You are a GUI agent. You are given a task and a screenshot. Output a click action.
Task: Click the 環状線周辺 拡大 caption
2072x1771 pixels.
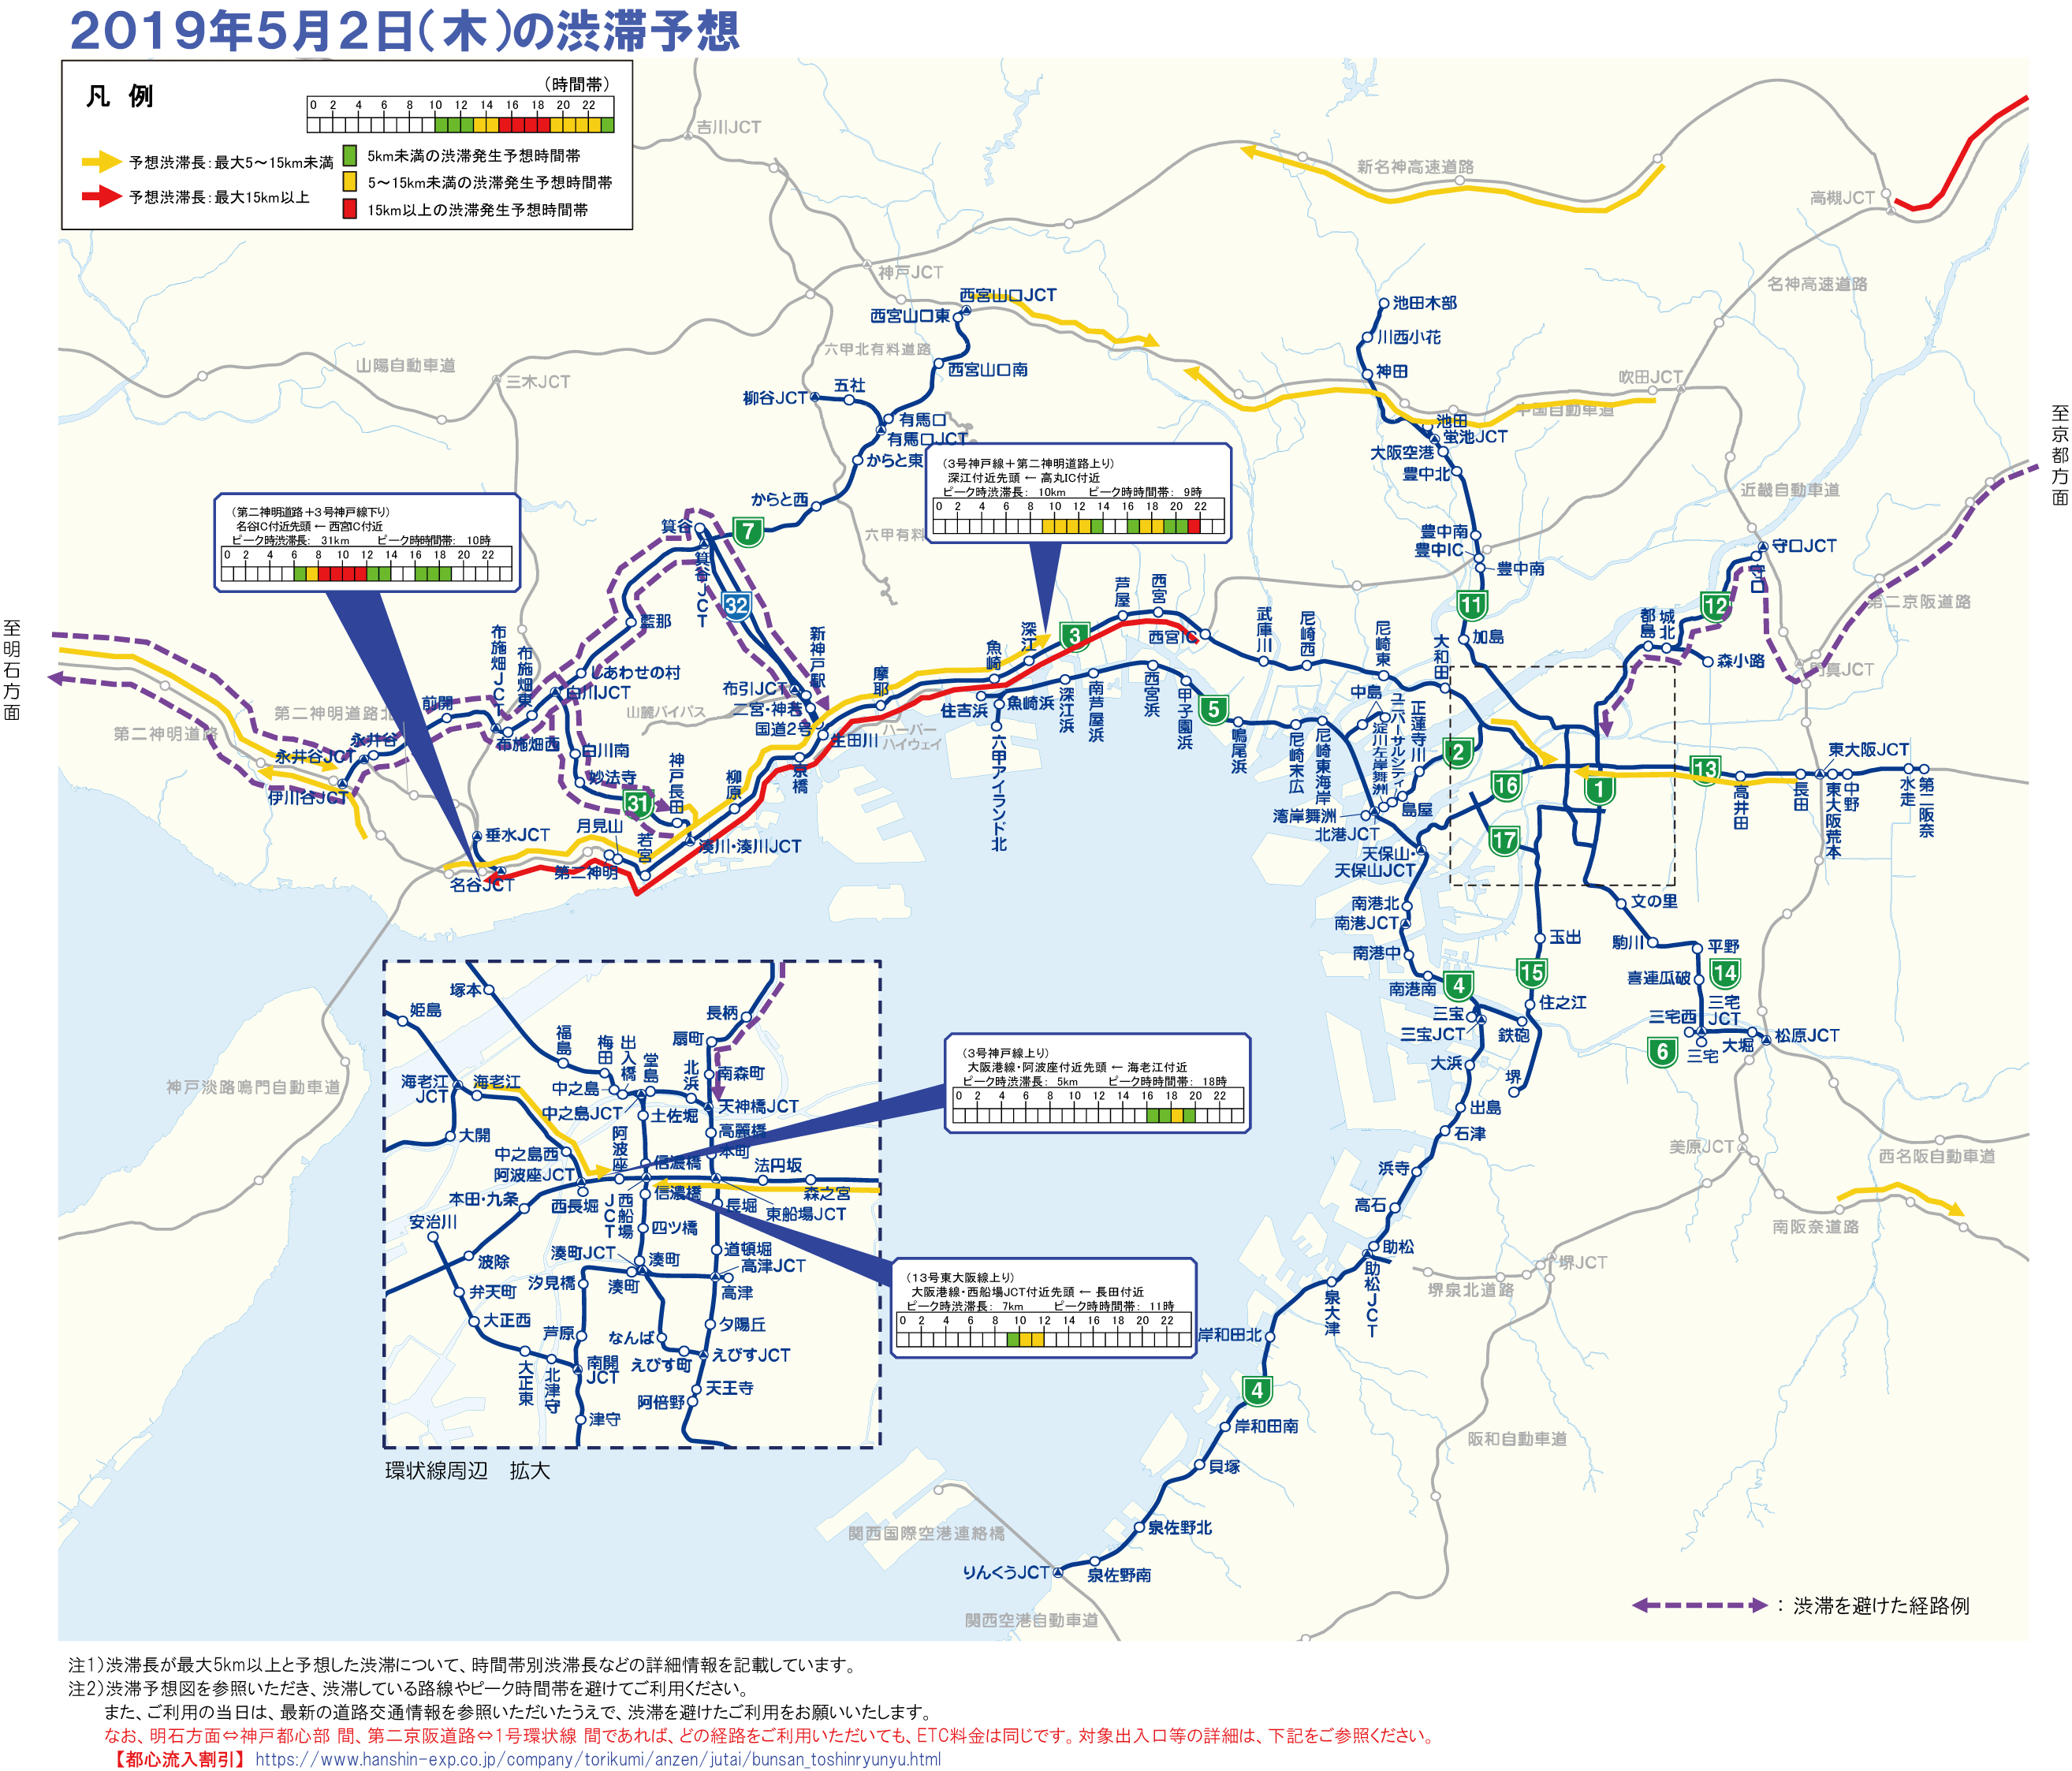467,1470
